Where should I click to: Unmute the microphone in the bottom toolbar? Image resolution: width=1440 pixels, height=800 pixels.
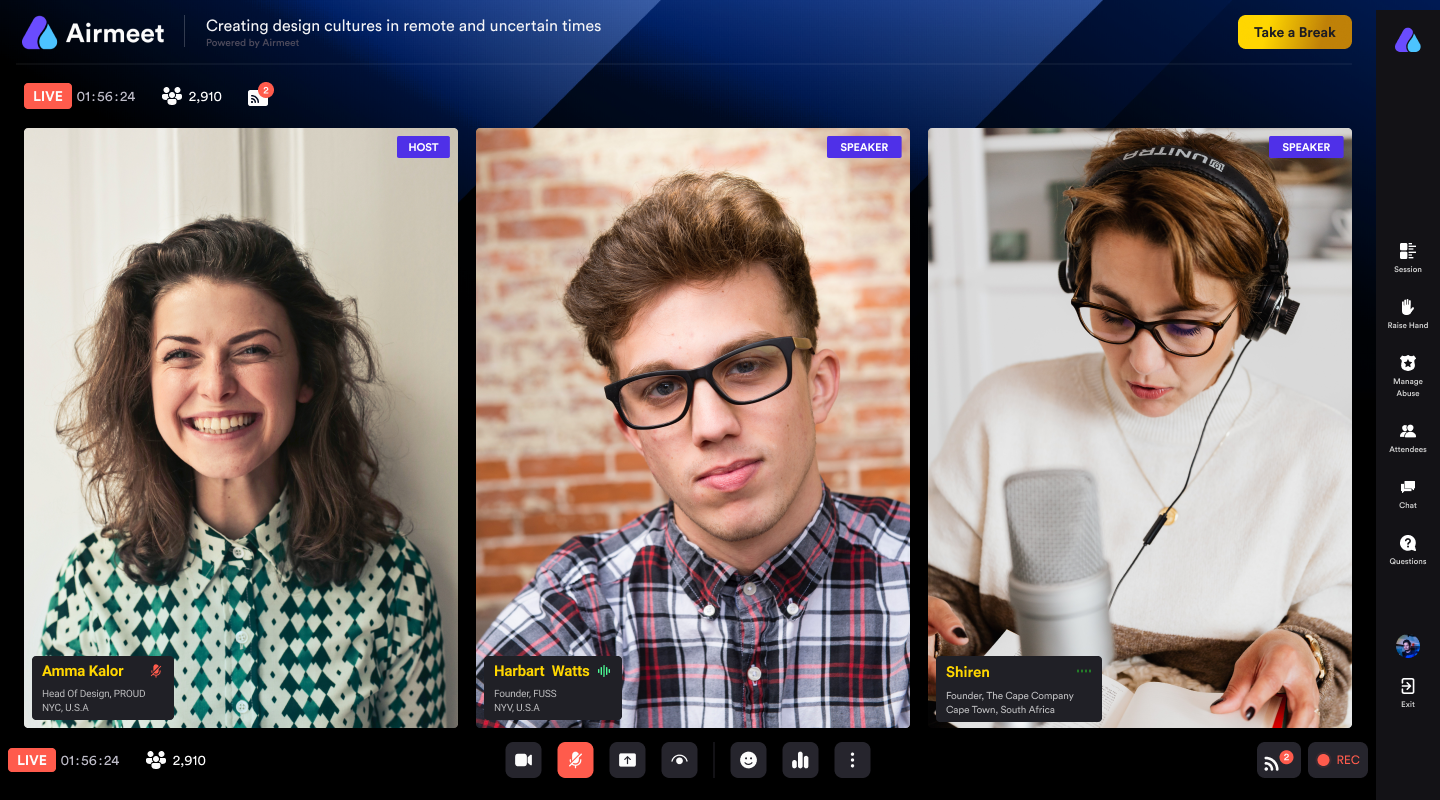[x=575, y=760]
